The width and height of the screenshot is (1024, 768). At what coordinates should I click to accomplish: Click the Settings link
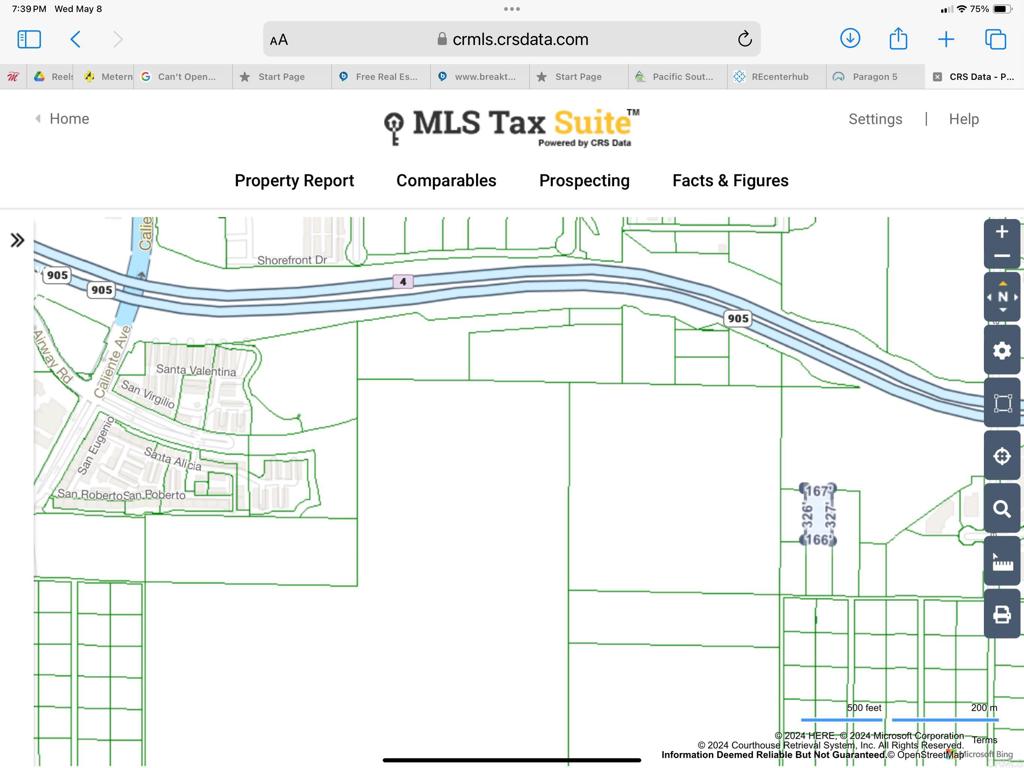(x=875, y=119)
